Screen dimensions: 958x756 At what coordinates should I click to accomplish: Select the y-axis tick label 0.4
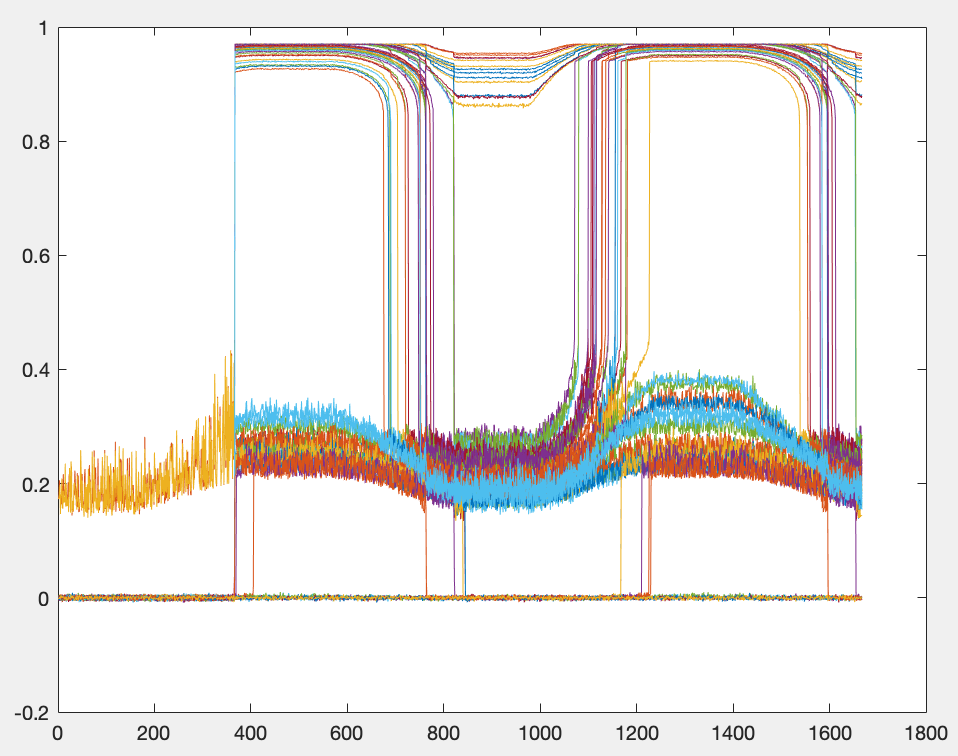(35, 370)
